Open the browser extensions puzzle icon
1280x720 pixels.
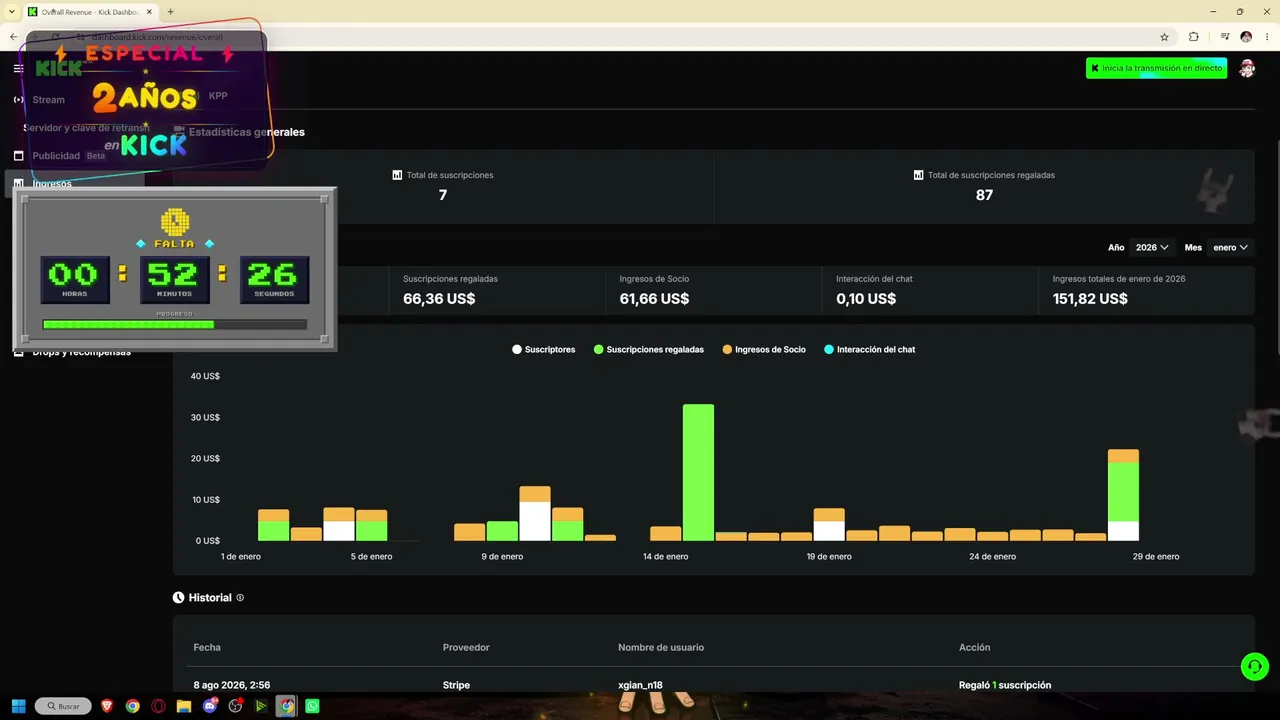point(1193,37)
